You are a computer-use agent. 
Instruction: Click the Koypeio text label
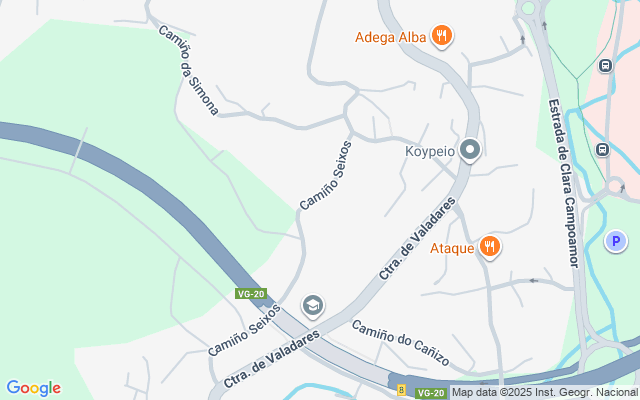[430, 151]
